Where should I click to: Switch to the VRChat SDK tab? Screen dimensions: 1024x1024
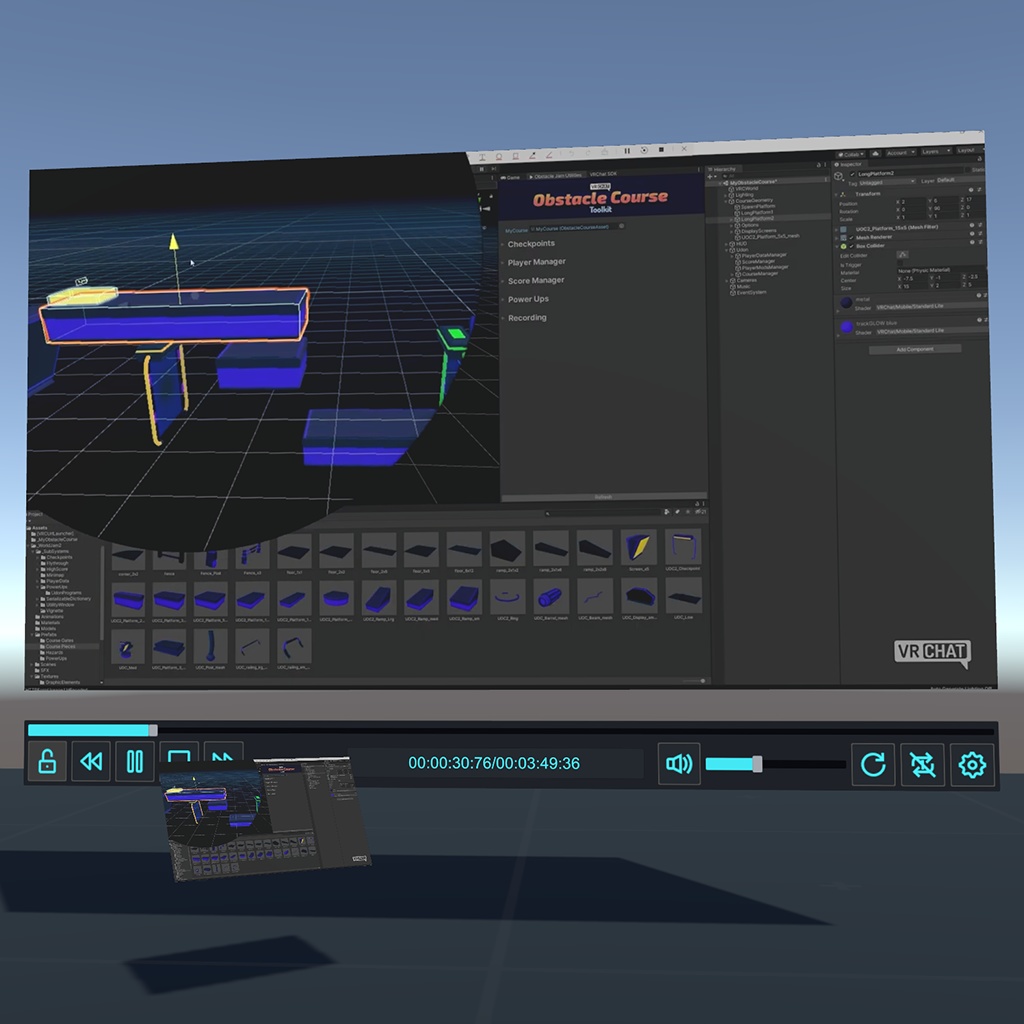[603, 174]
